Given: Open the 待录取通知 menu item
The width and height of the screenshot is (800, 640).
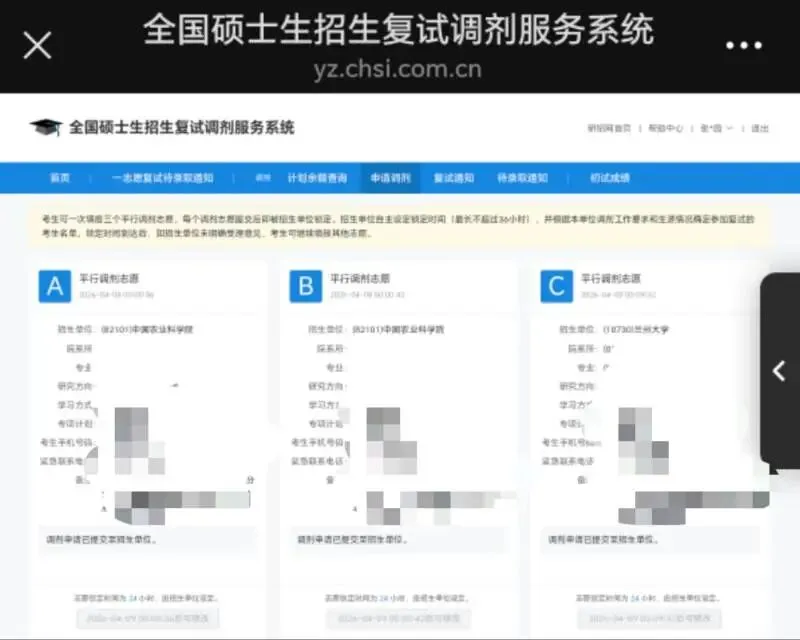Looking at the screenshot, I should (522, 178).
